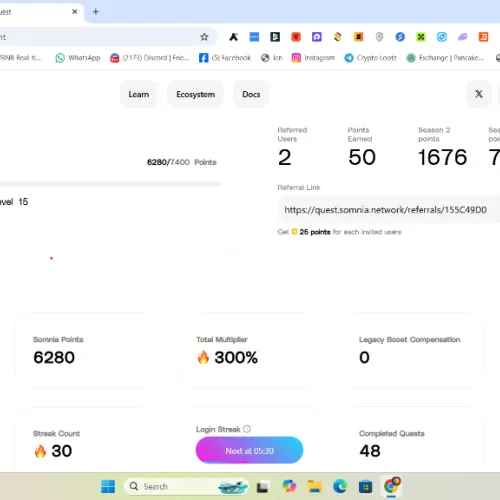This screenshot has height=500, width=500.
Task: Open the Icn bookmark
Action: pyautogui.click(x=272, y=58)
